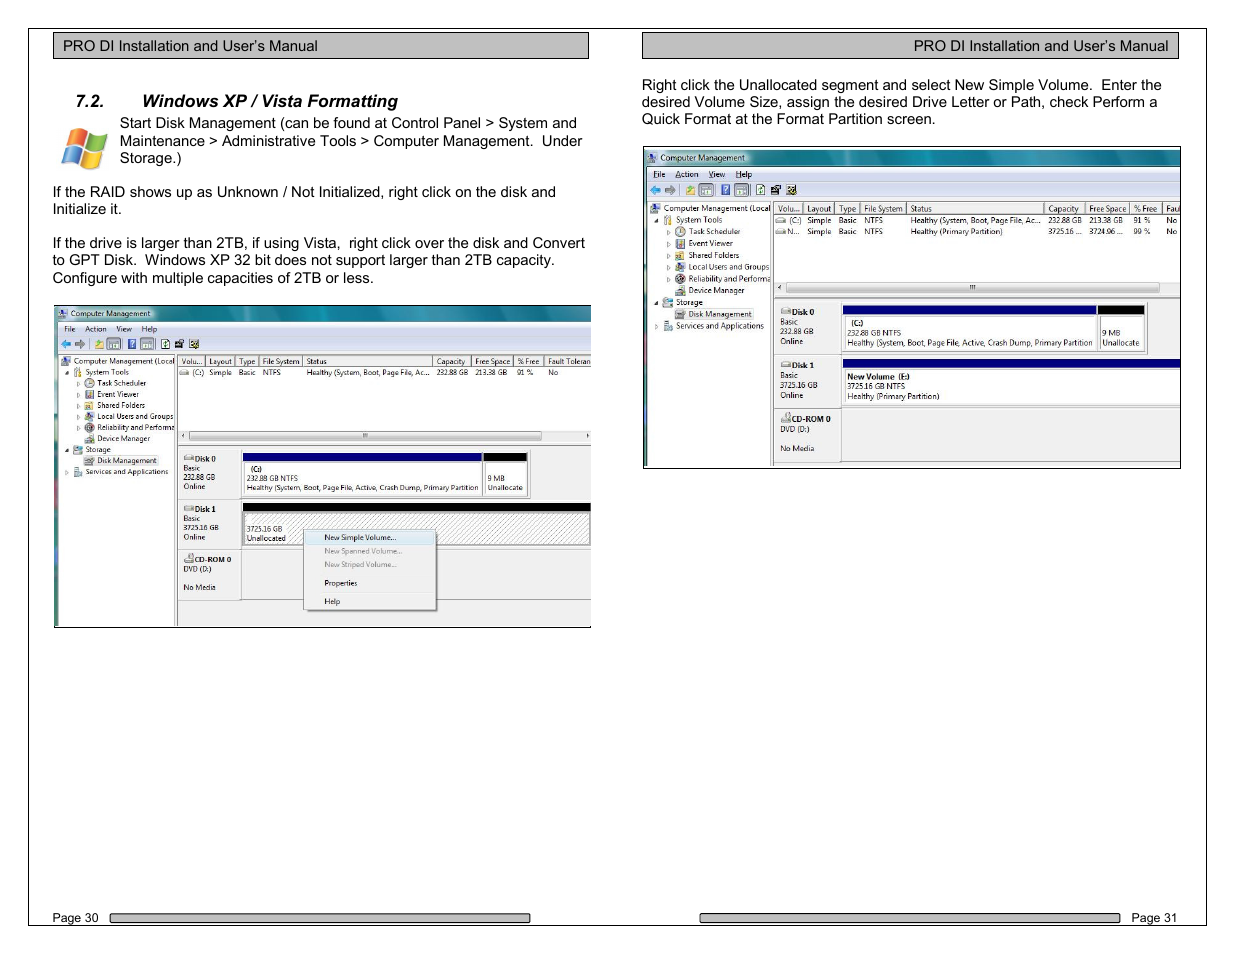This screenshot has width=1235, height=954.
Task: Click the Shared Folders icon in page 30 screenshot
Action: point(90,405)
